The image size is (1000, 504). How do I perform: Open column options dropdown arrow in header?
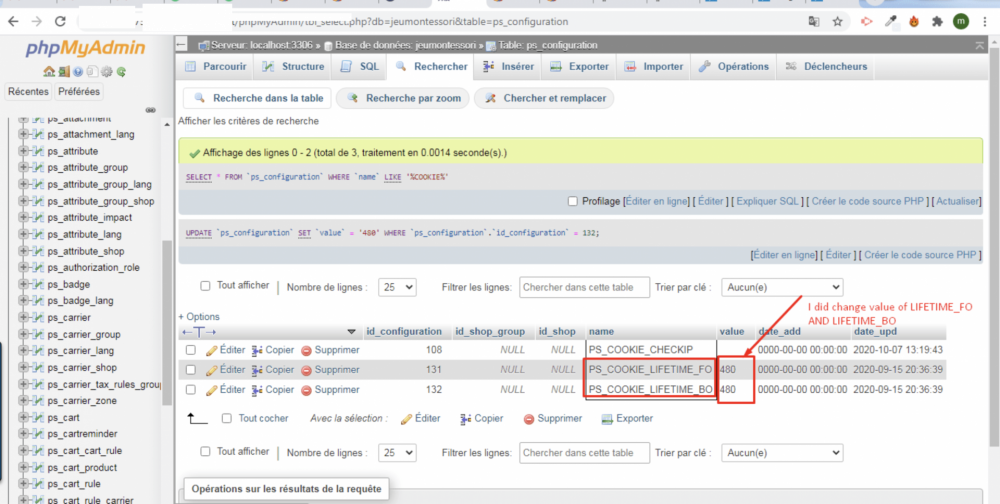(x=351, y=332)
